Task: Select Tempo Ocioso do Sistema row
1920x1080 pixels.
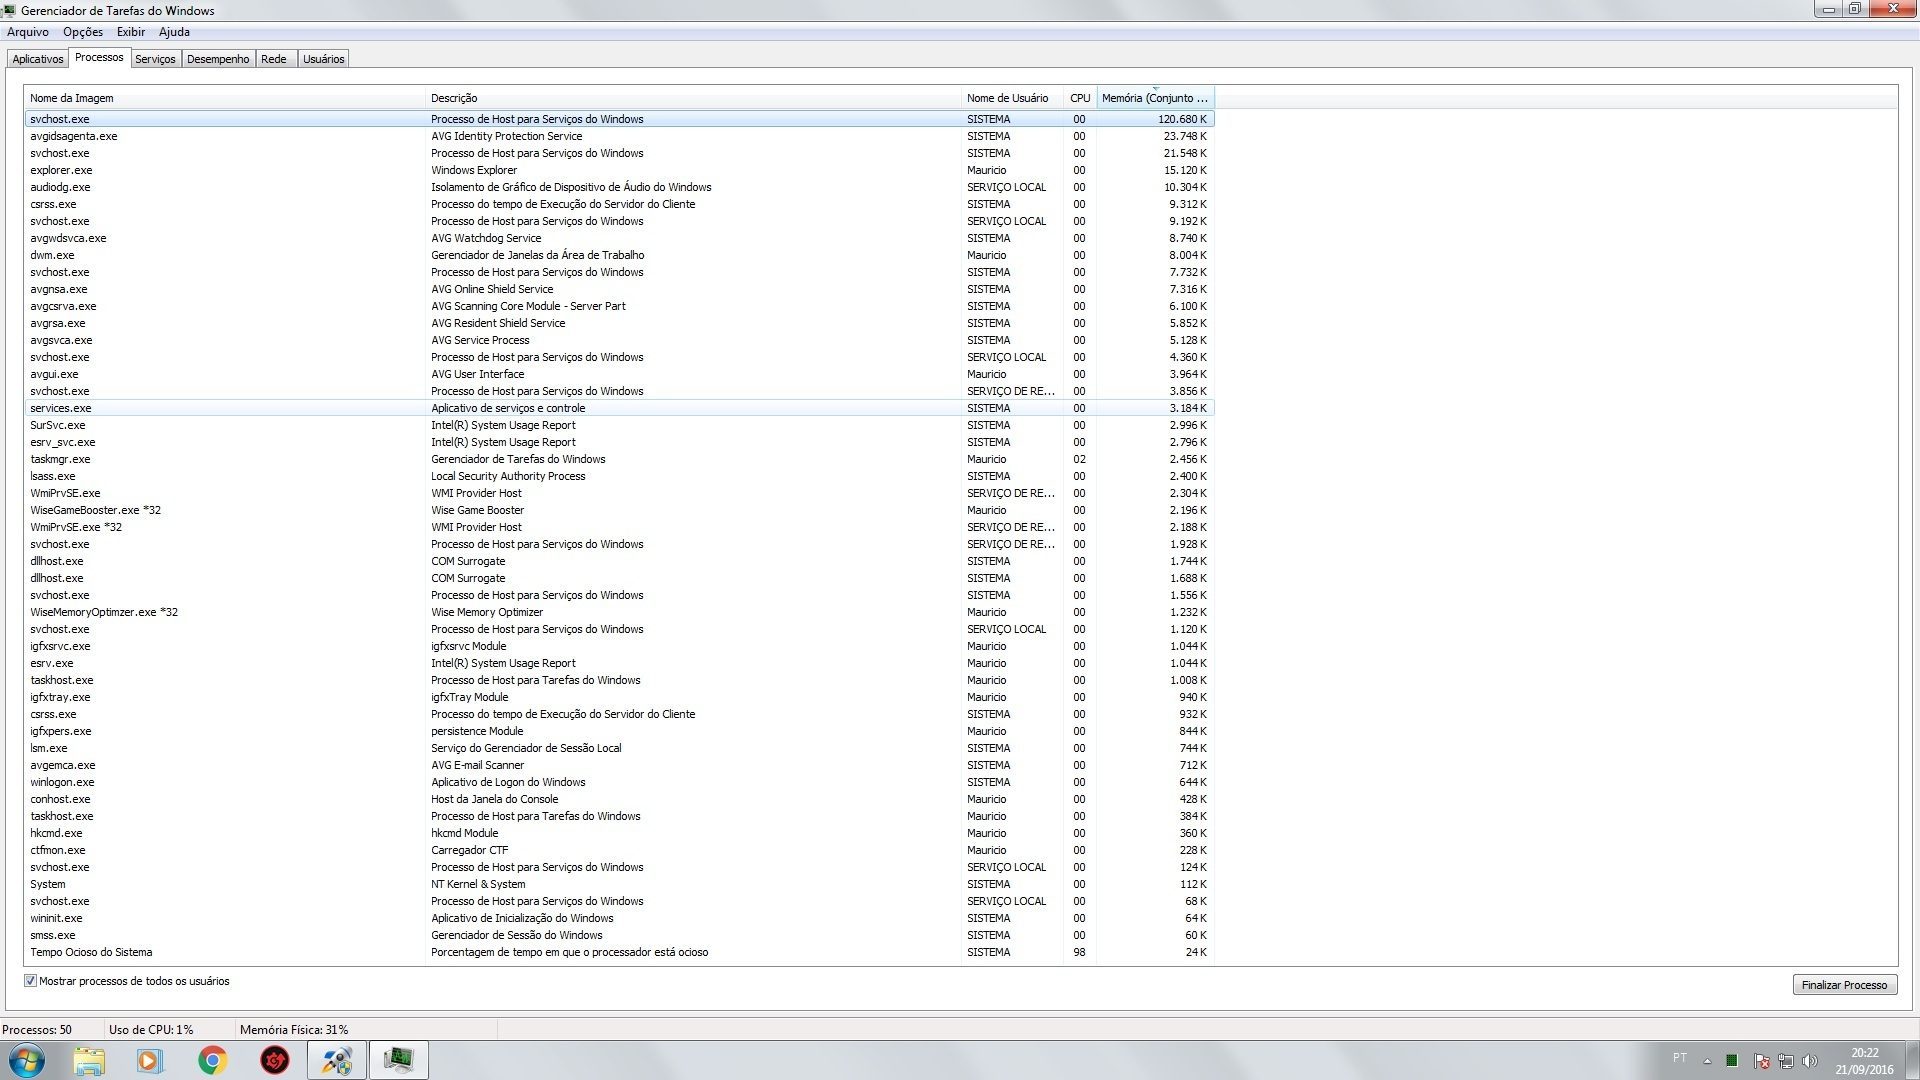Action: [x=620, y=952]
